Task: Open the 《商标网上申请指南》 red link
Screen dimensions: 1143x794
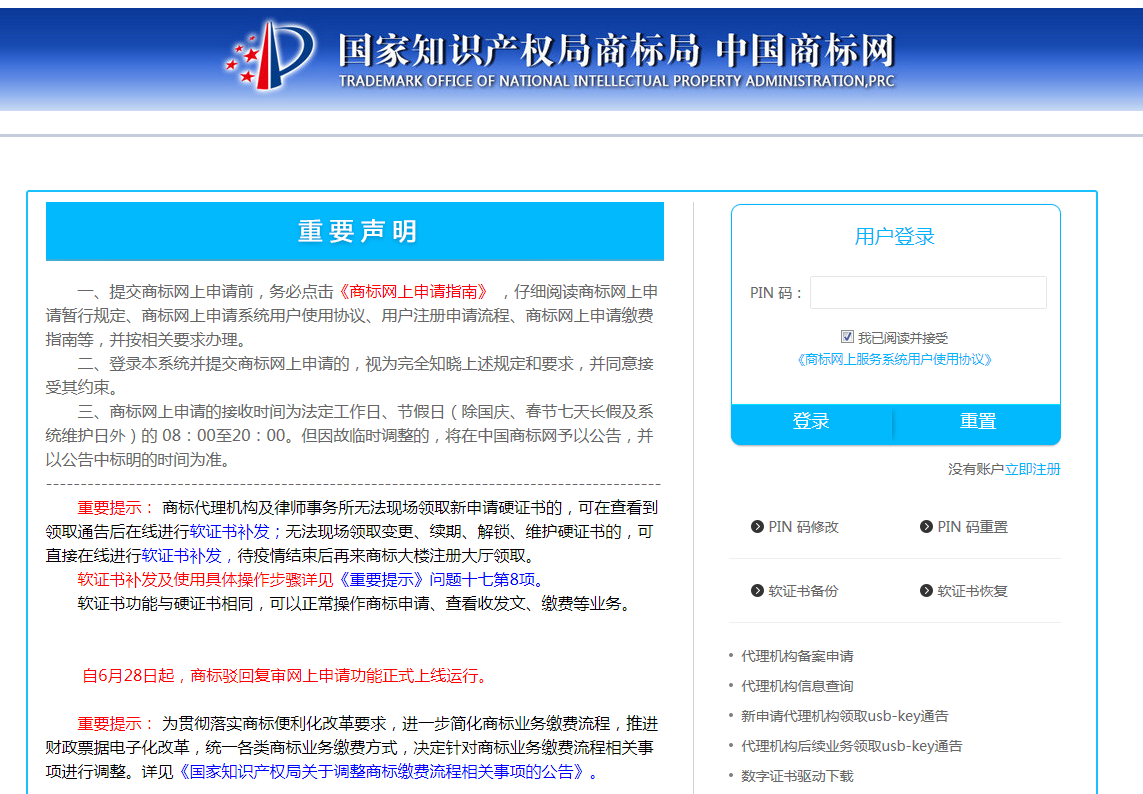Action: point(413,292)
